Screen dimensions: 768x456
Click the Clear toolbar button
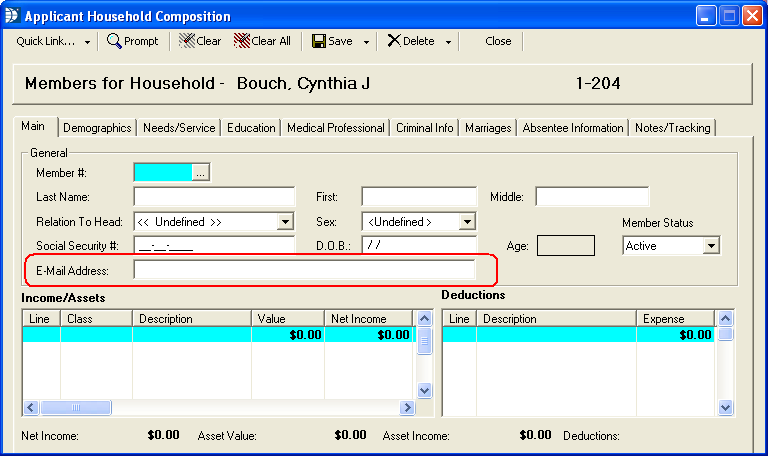[200, 41]
